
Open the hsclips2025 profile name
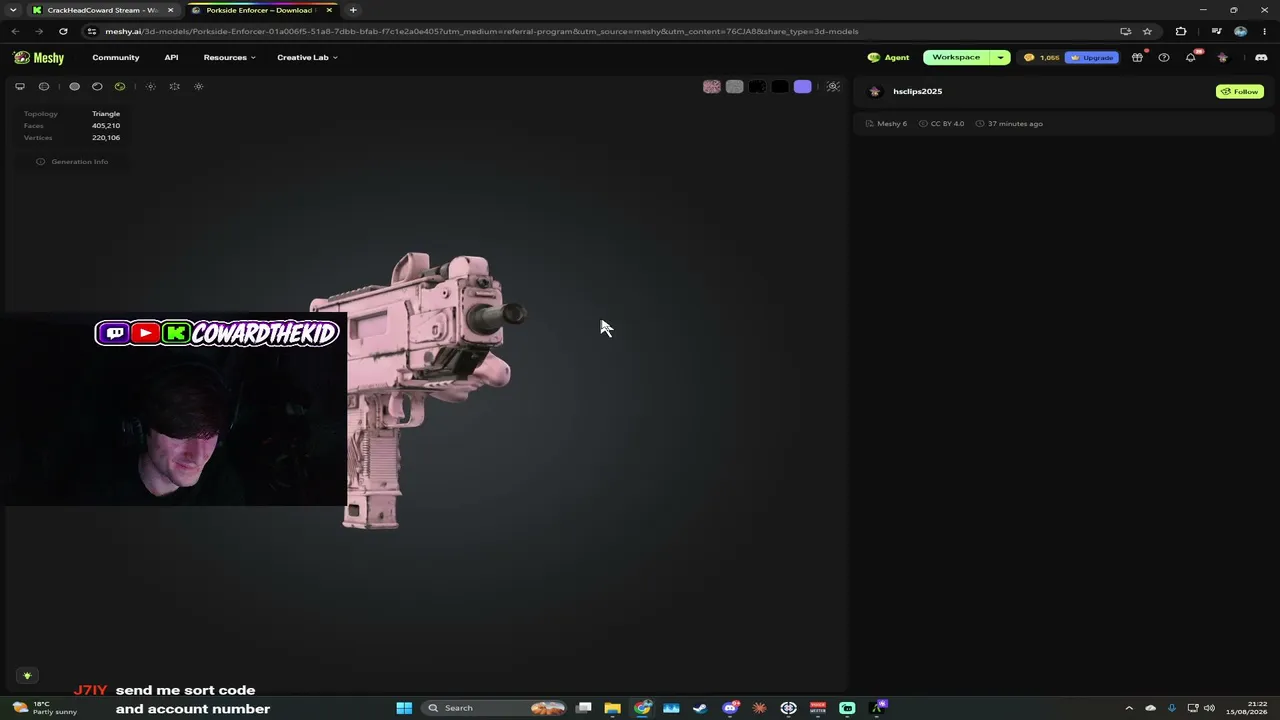(917, 92)
